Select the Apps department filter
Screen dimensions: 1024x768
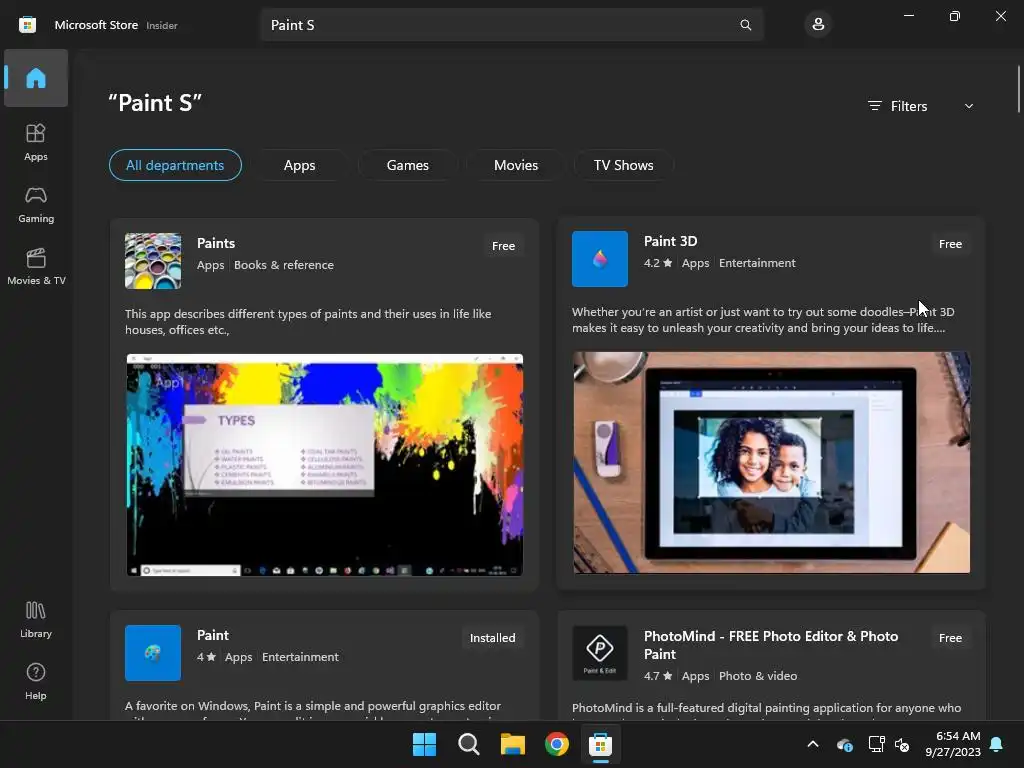pos(300,165)
